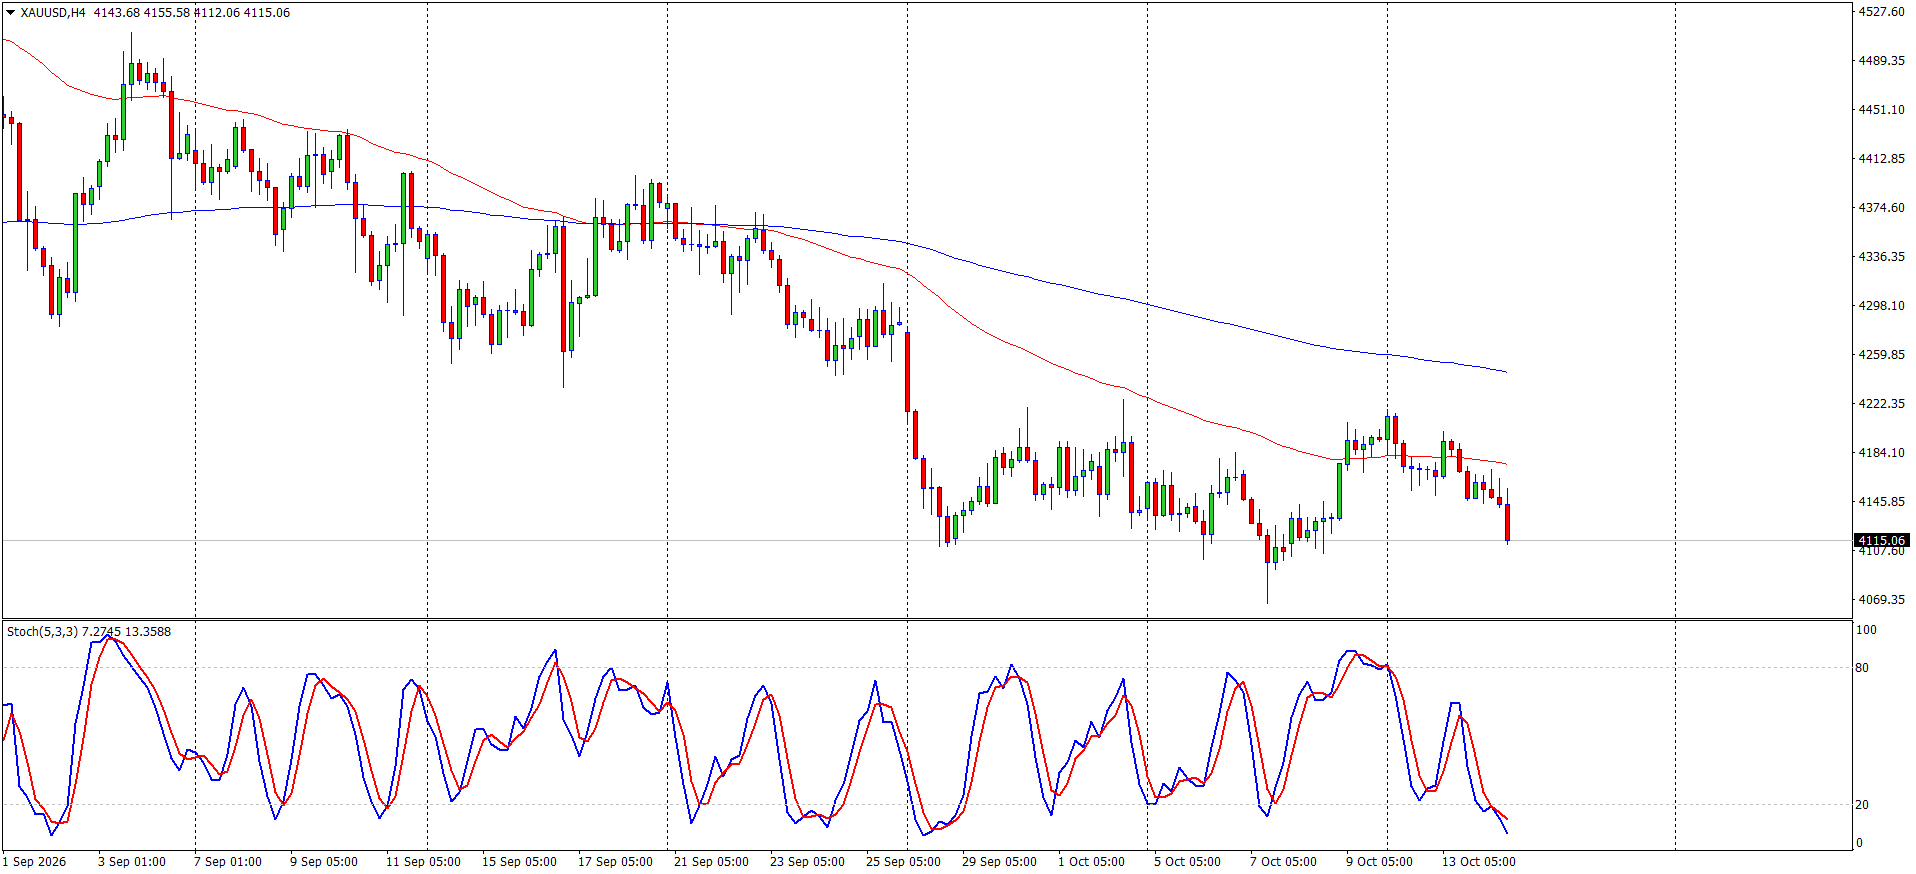Click the 23 Sep 05:00 time label
The height and width of the screenshot is (874, 1916).
[807, 862]
